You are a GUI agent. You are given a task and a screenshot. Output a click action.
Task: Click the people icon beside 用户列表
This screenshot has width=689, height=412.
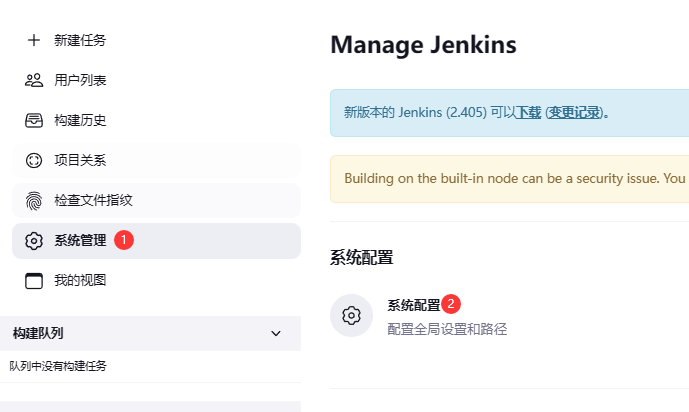click(34, 80)
